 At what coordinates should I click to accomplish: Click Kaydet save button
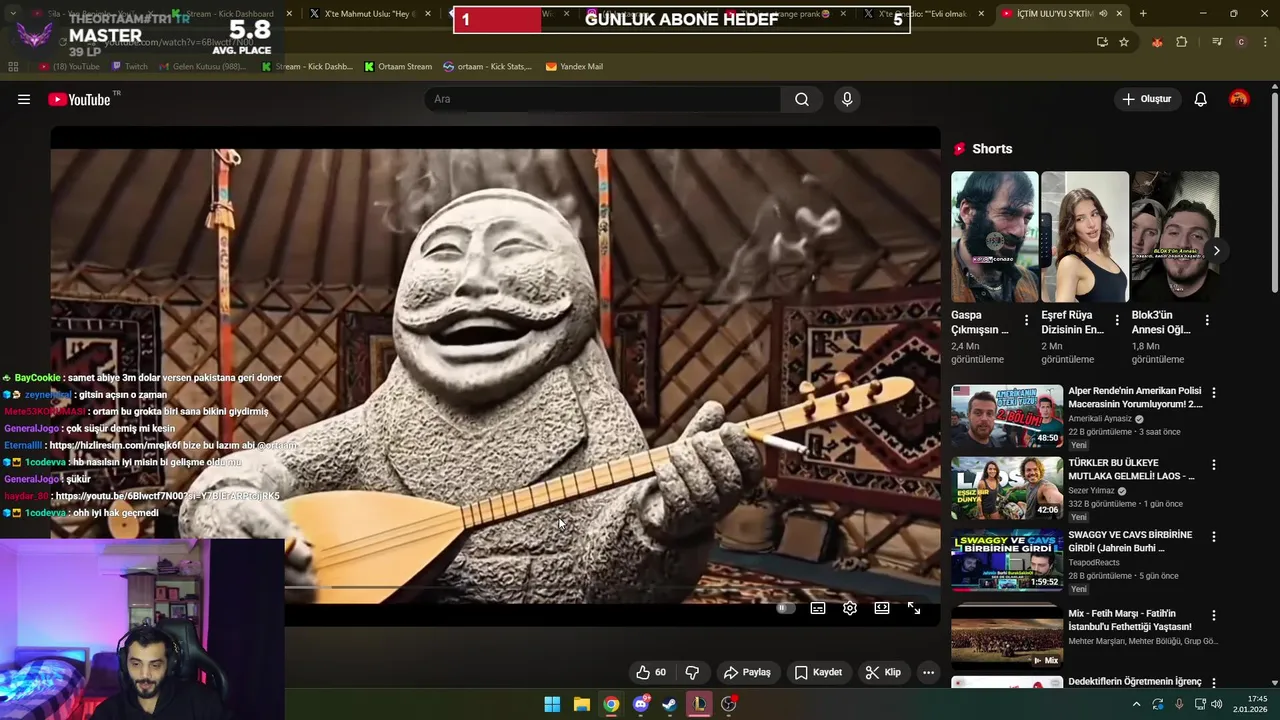point(818,672)
